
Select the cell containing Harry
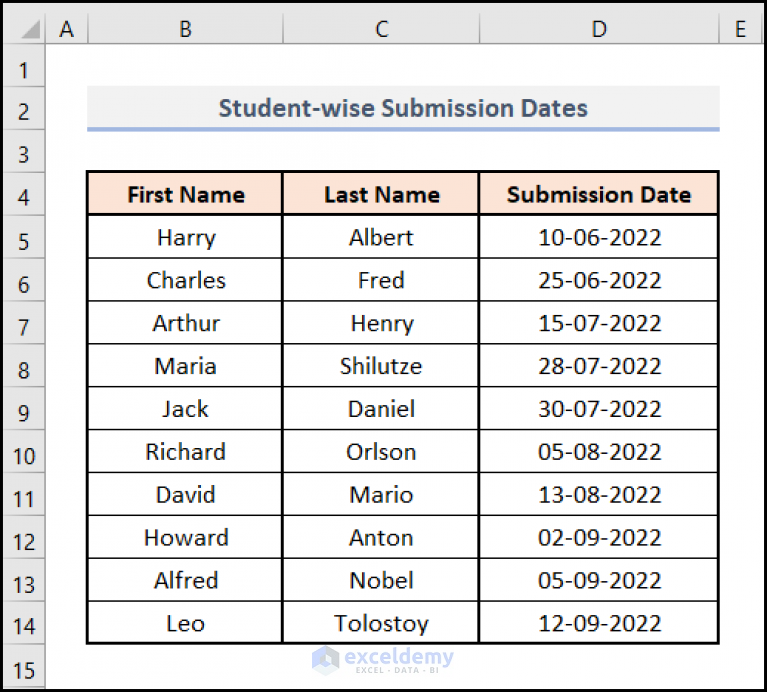(x=185, y=237)
